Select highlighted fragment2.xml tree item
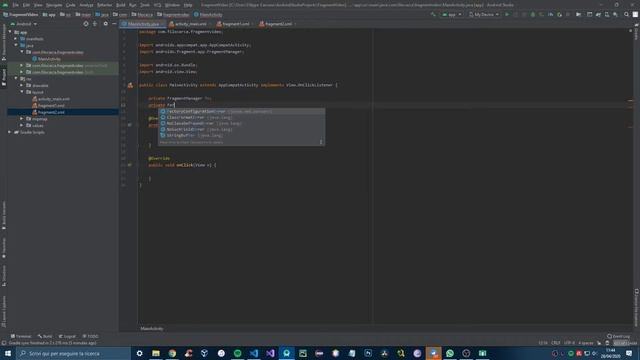 pos(63,112)
